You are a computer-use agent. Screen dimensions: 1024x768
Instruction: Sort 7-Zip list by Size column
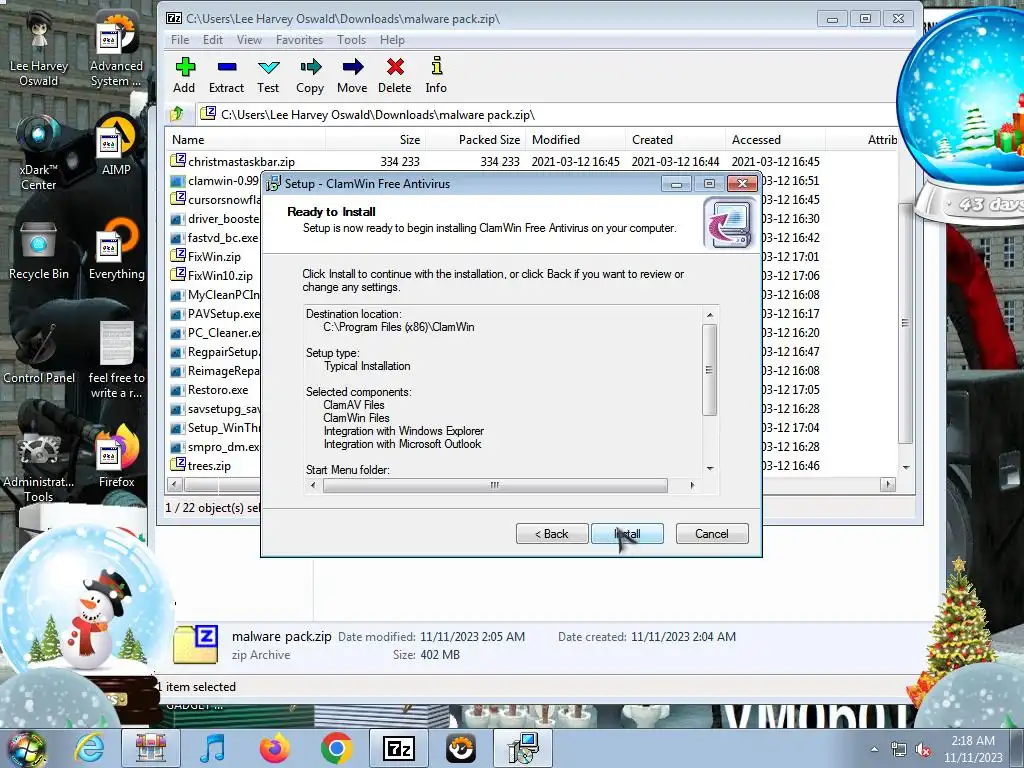point(375,140)
